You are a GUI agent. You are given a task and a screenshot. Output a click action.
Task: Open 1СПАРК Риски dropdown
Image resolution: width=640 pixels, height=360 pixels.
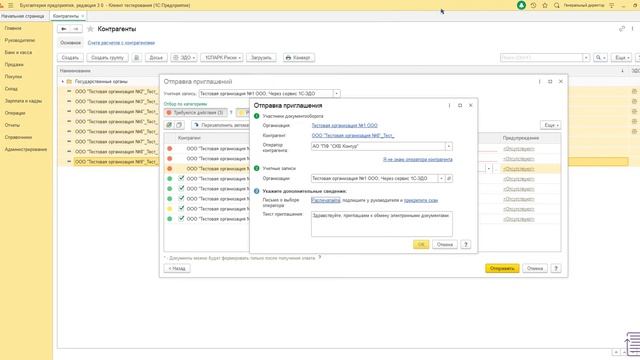pos(222,58)
